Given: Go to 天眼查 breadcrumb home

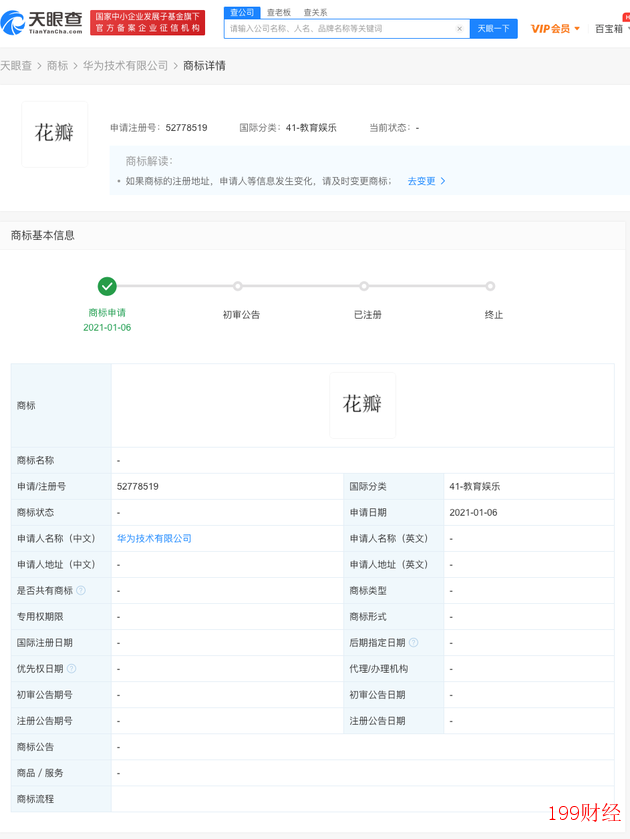Looking at the screenshot, I should [16, 66].
